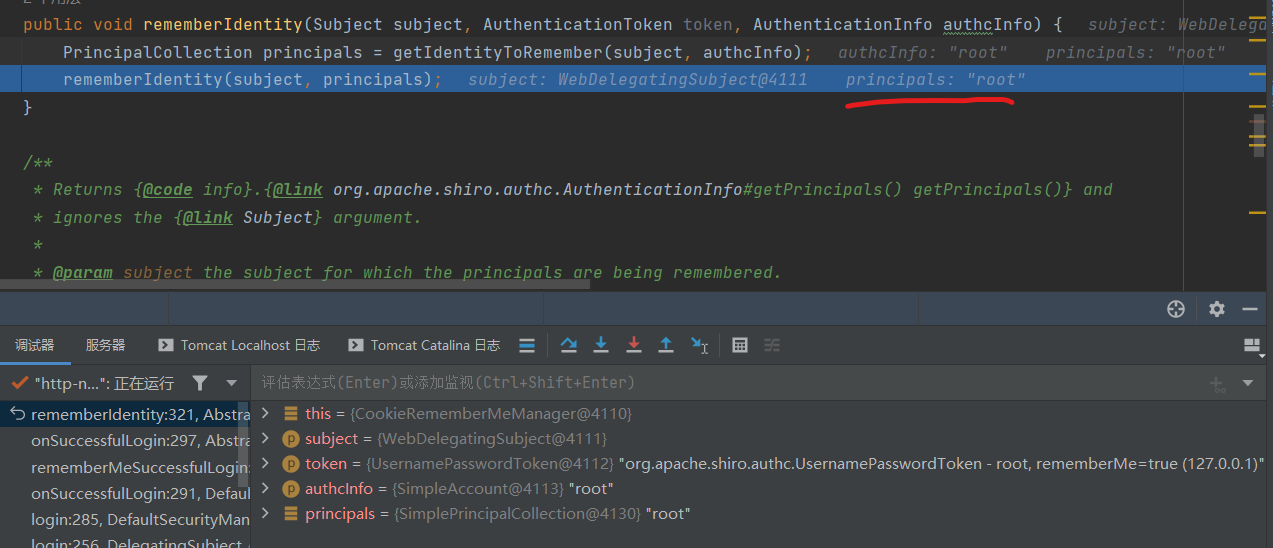
Task: Click the threads filter funnel icon
Action: (x=200, y=383)
